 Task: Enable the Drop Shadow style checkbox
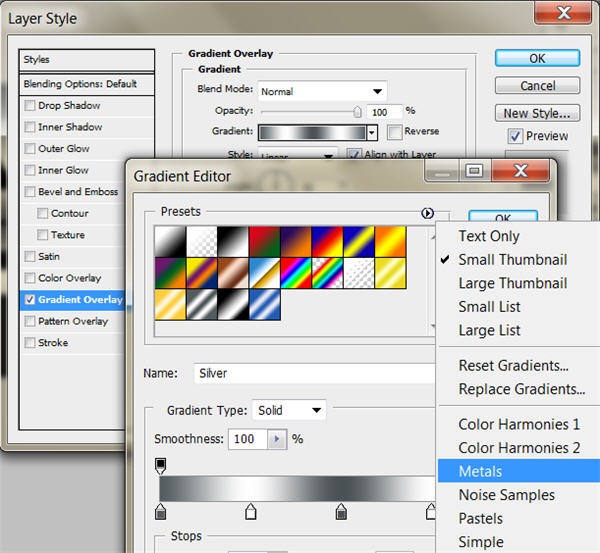[x=30, y=106]
